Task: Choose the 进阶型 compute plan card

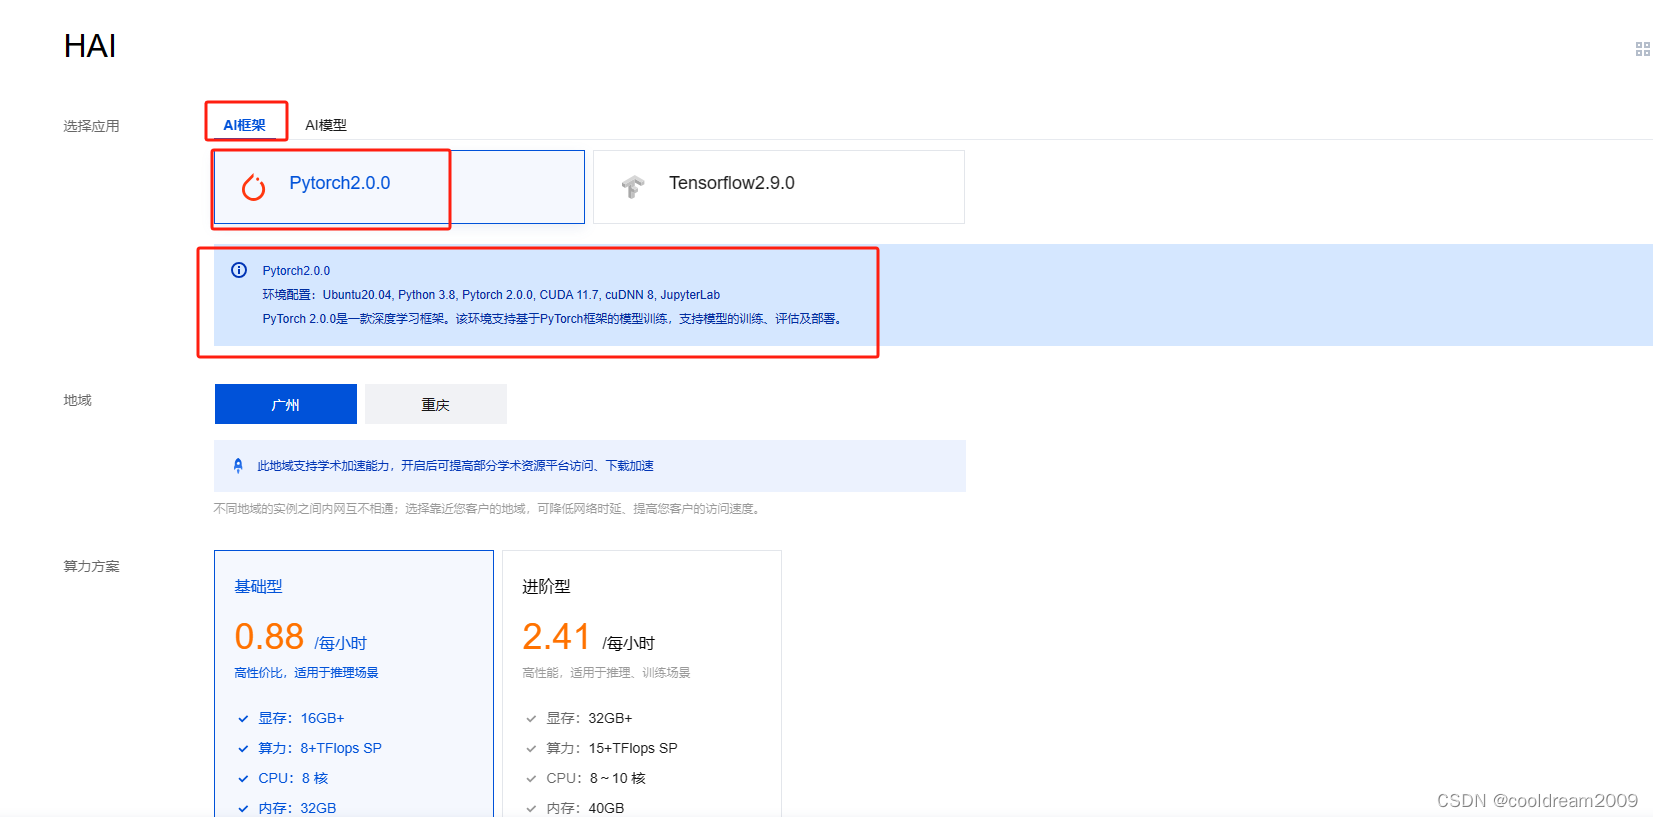Action: (x=642, y=683)
